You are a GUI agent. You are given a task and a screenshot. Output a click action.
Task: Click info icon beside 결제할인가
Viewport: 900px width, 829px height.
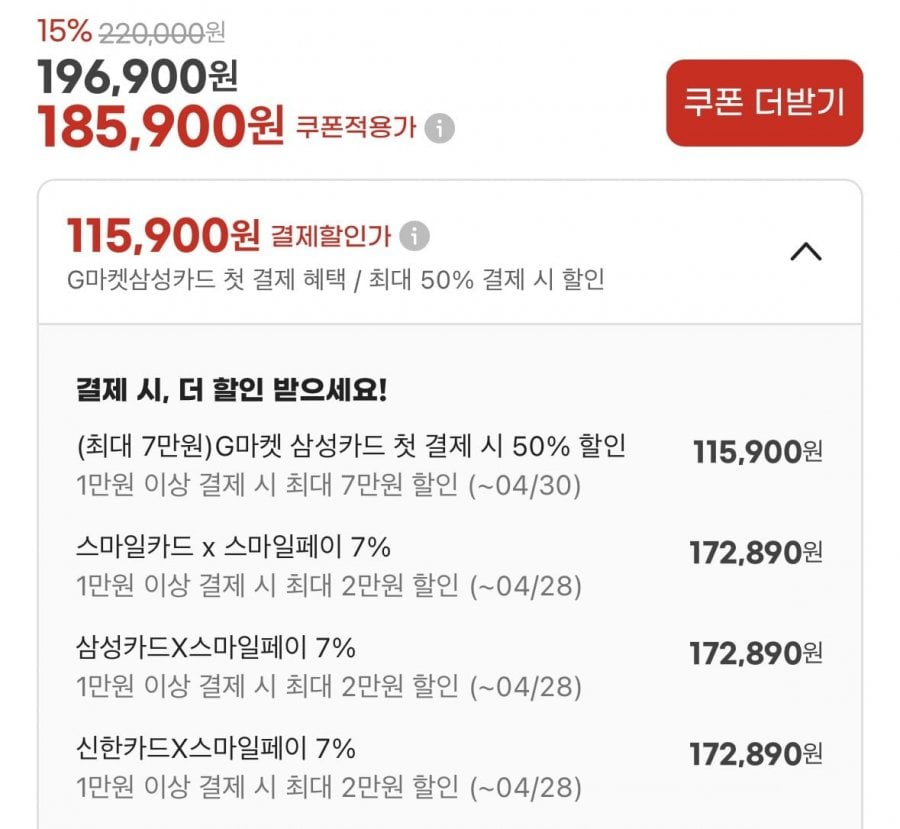pyautogui.click(x=415, y=237)
